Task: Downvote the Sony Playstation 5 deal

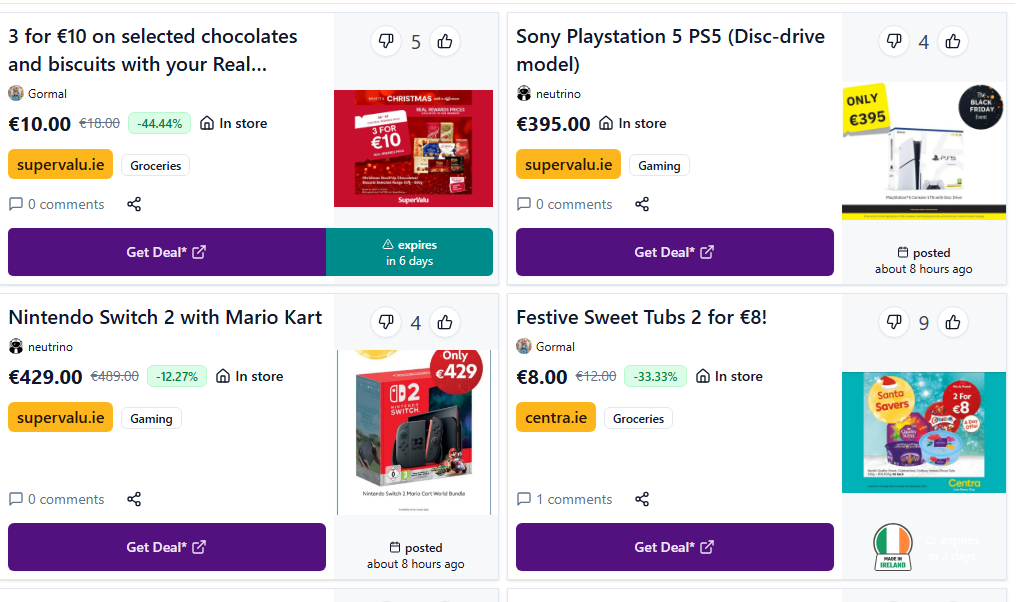Action: [x=894, y=42]
